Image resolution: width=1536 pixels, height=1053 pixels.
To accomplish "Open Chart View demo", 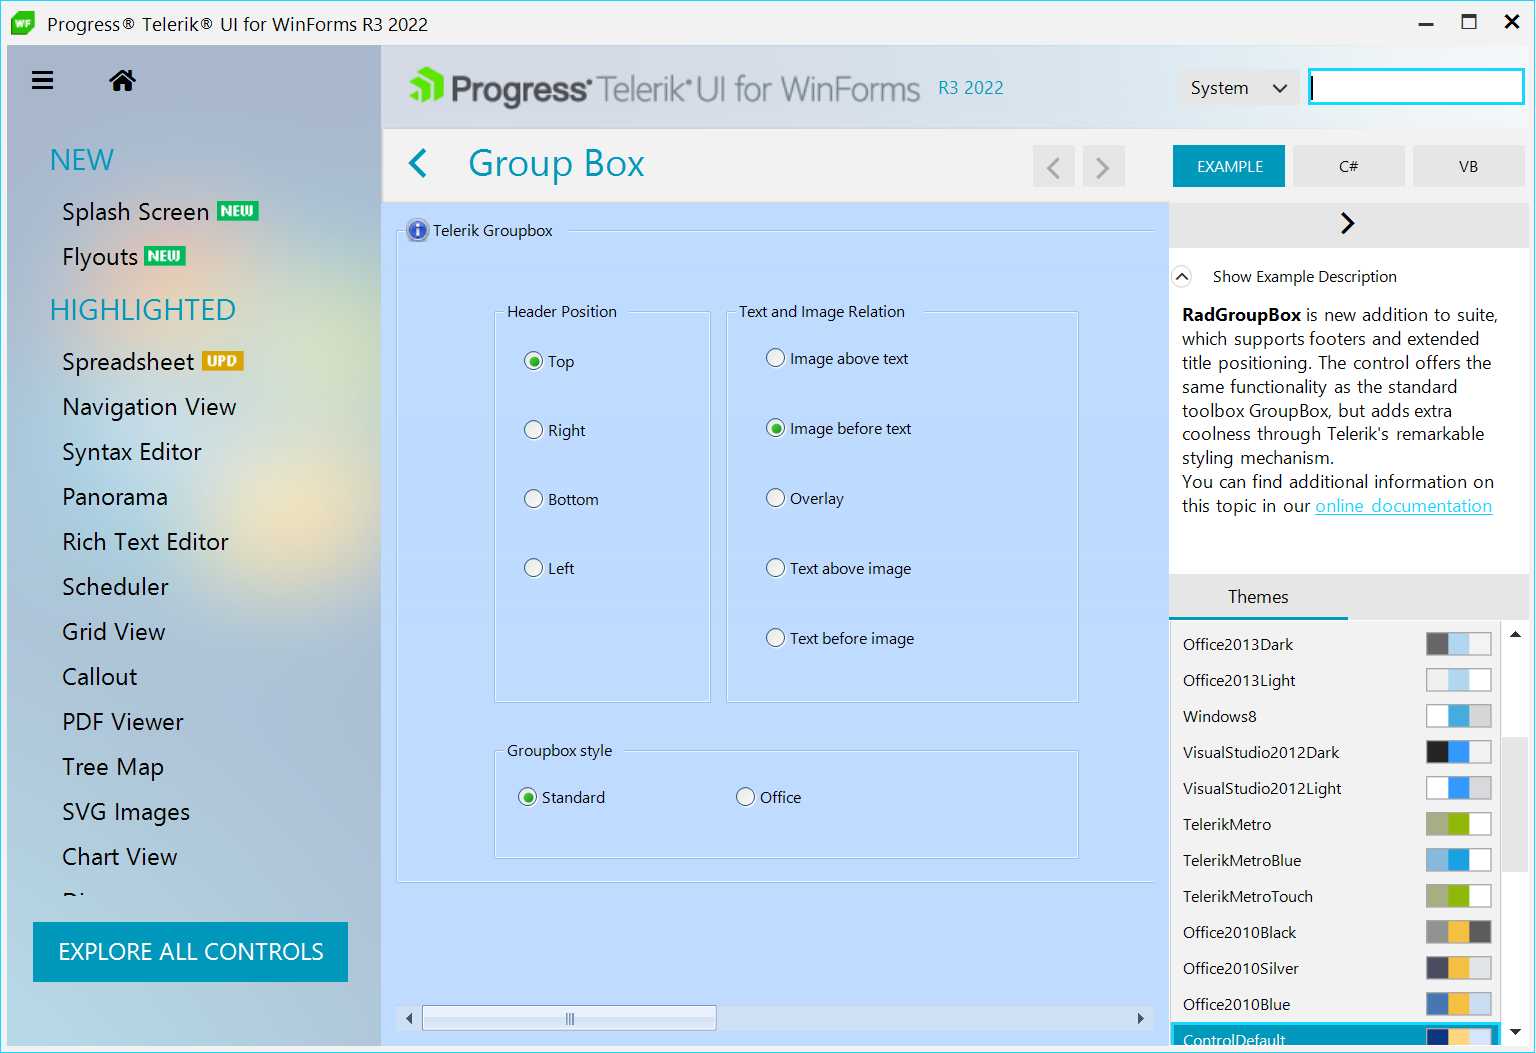I will click(120, 857).
